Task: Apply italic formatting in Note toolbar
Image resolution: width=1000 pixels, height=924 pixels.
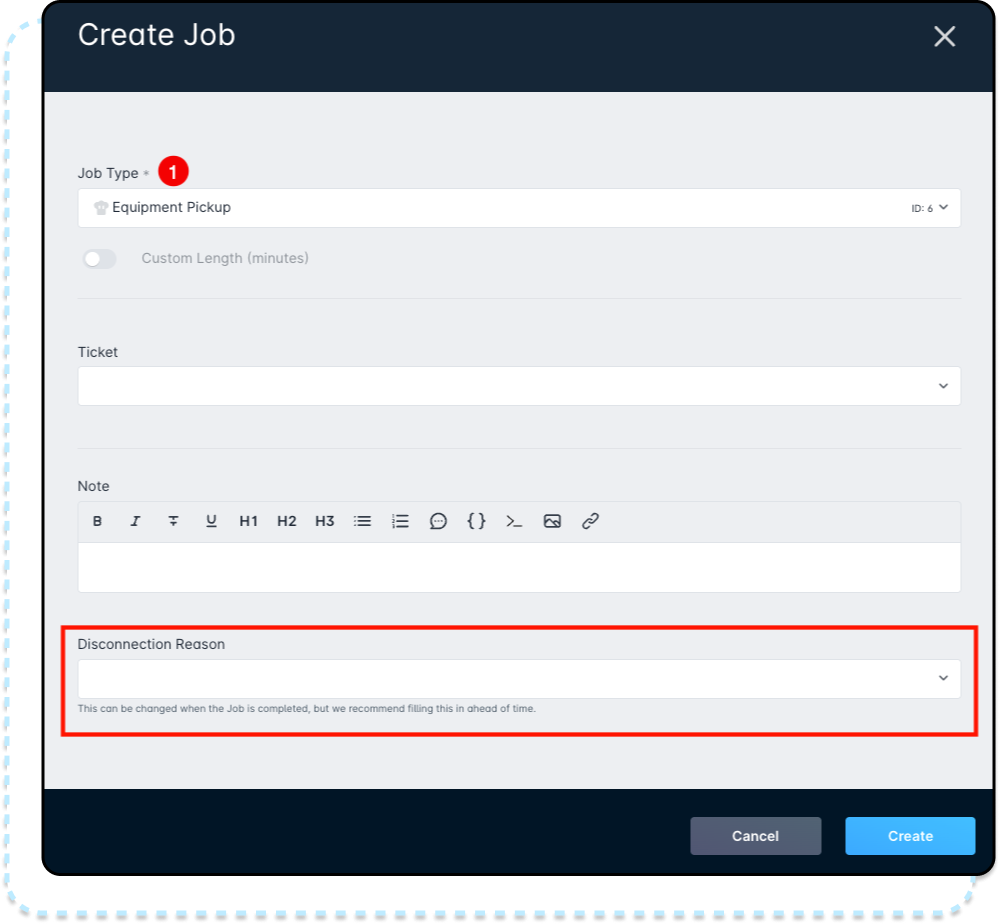Action: 135,521
